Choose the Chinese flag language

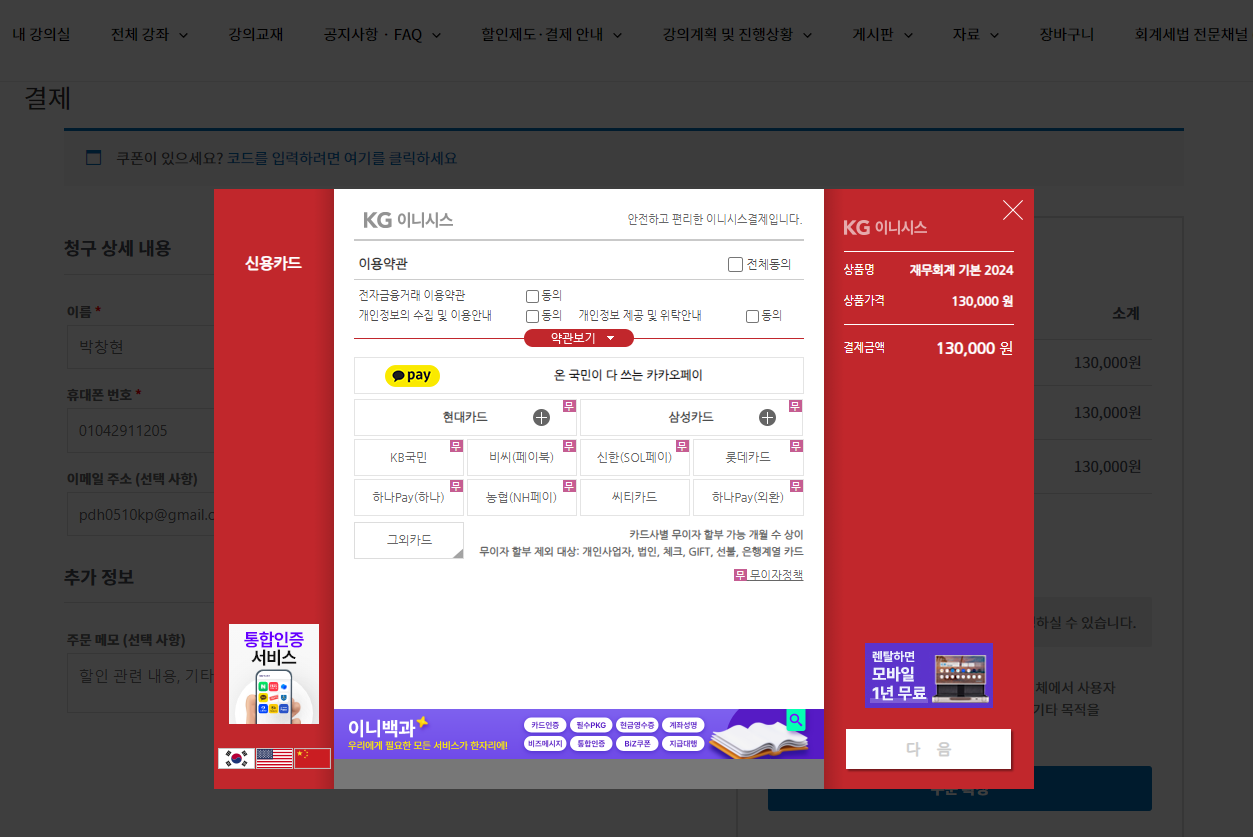point(312,758)
